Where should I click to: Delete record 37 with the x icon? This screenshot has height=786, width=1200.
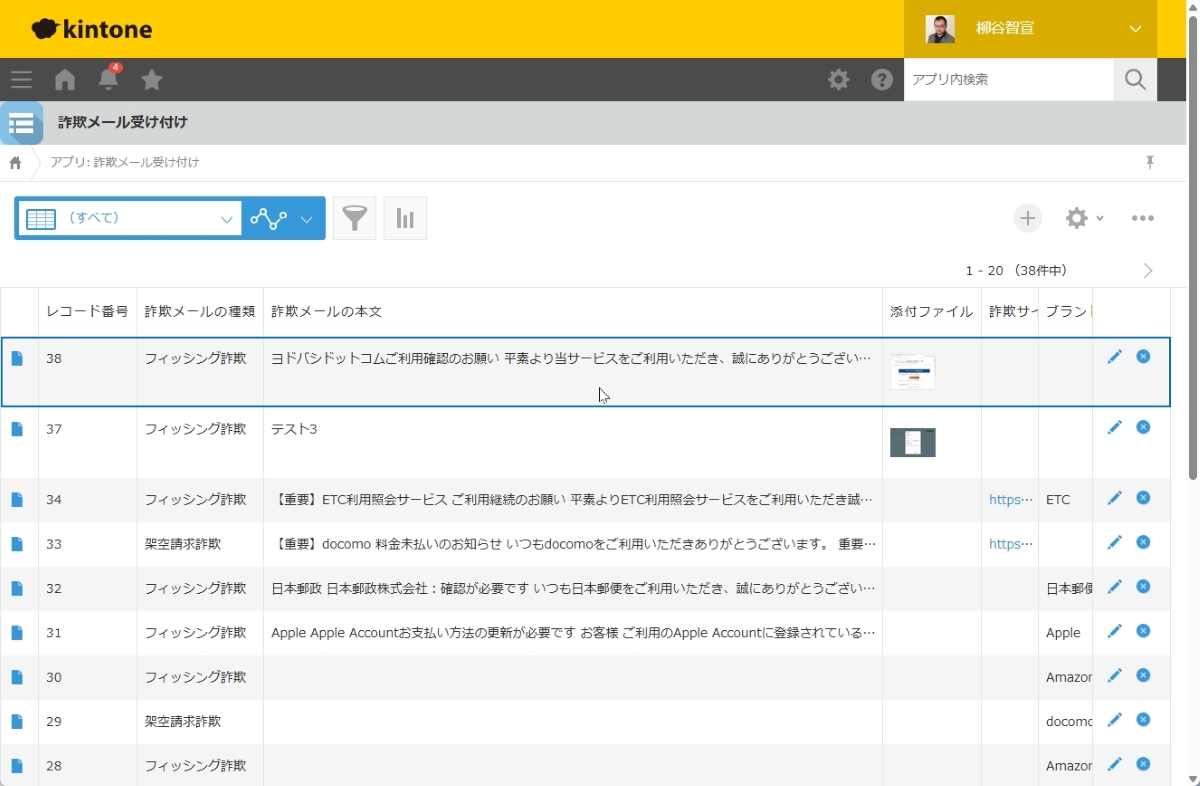click(1143, 427)
